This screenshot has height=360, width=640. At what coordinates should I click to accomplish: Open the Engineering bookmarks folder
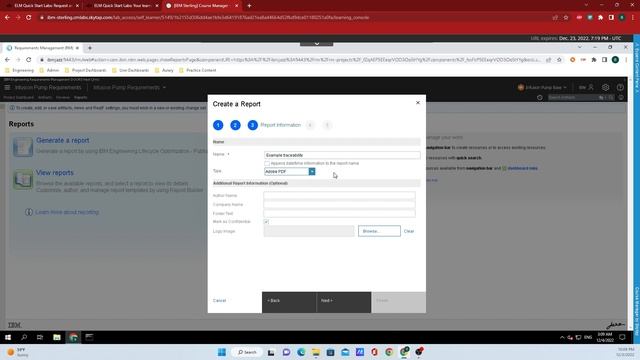(19, 70)
